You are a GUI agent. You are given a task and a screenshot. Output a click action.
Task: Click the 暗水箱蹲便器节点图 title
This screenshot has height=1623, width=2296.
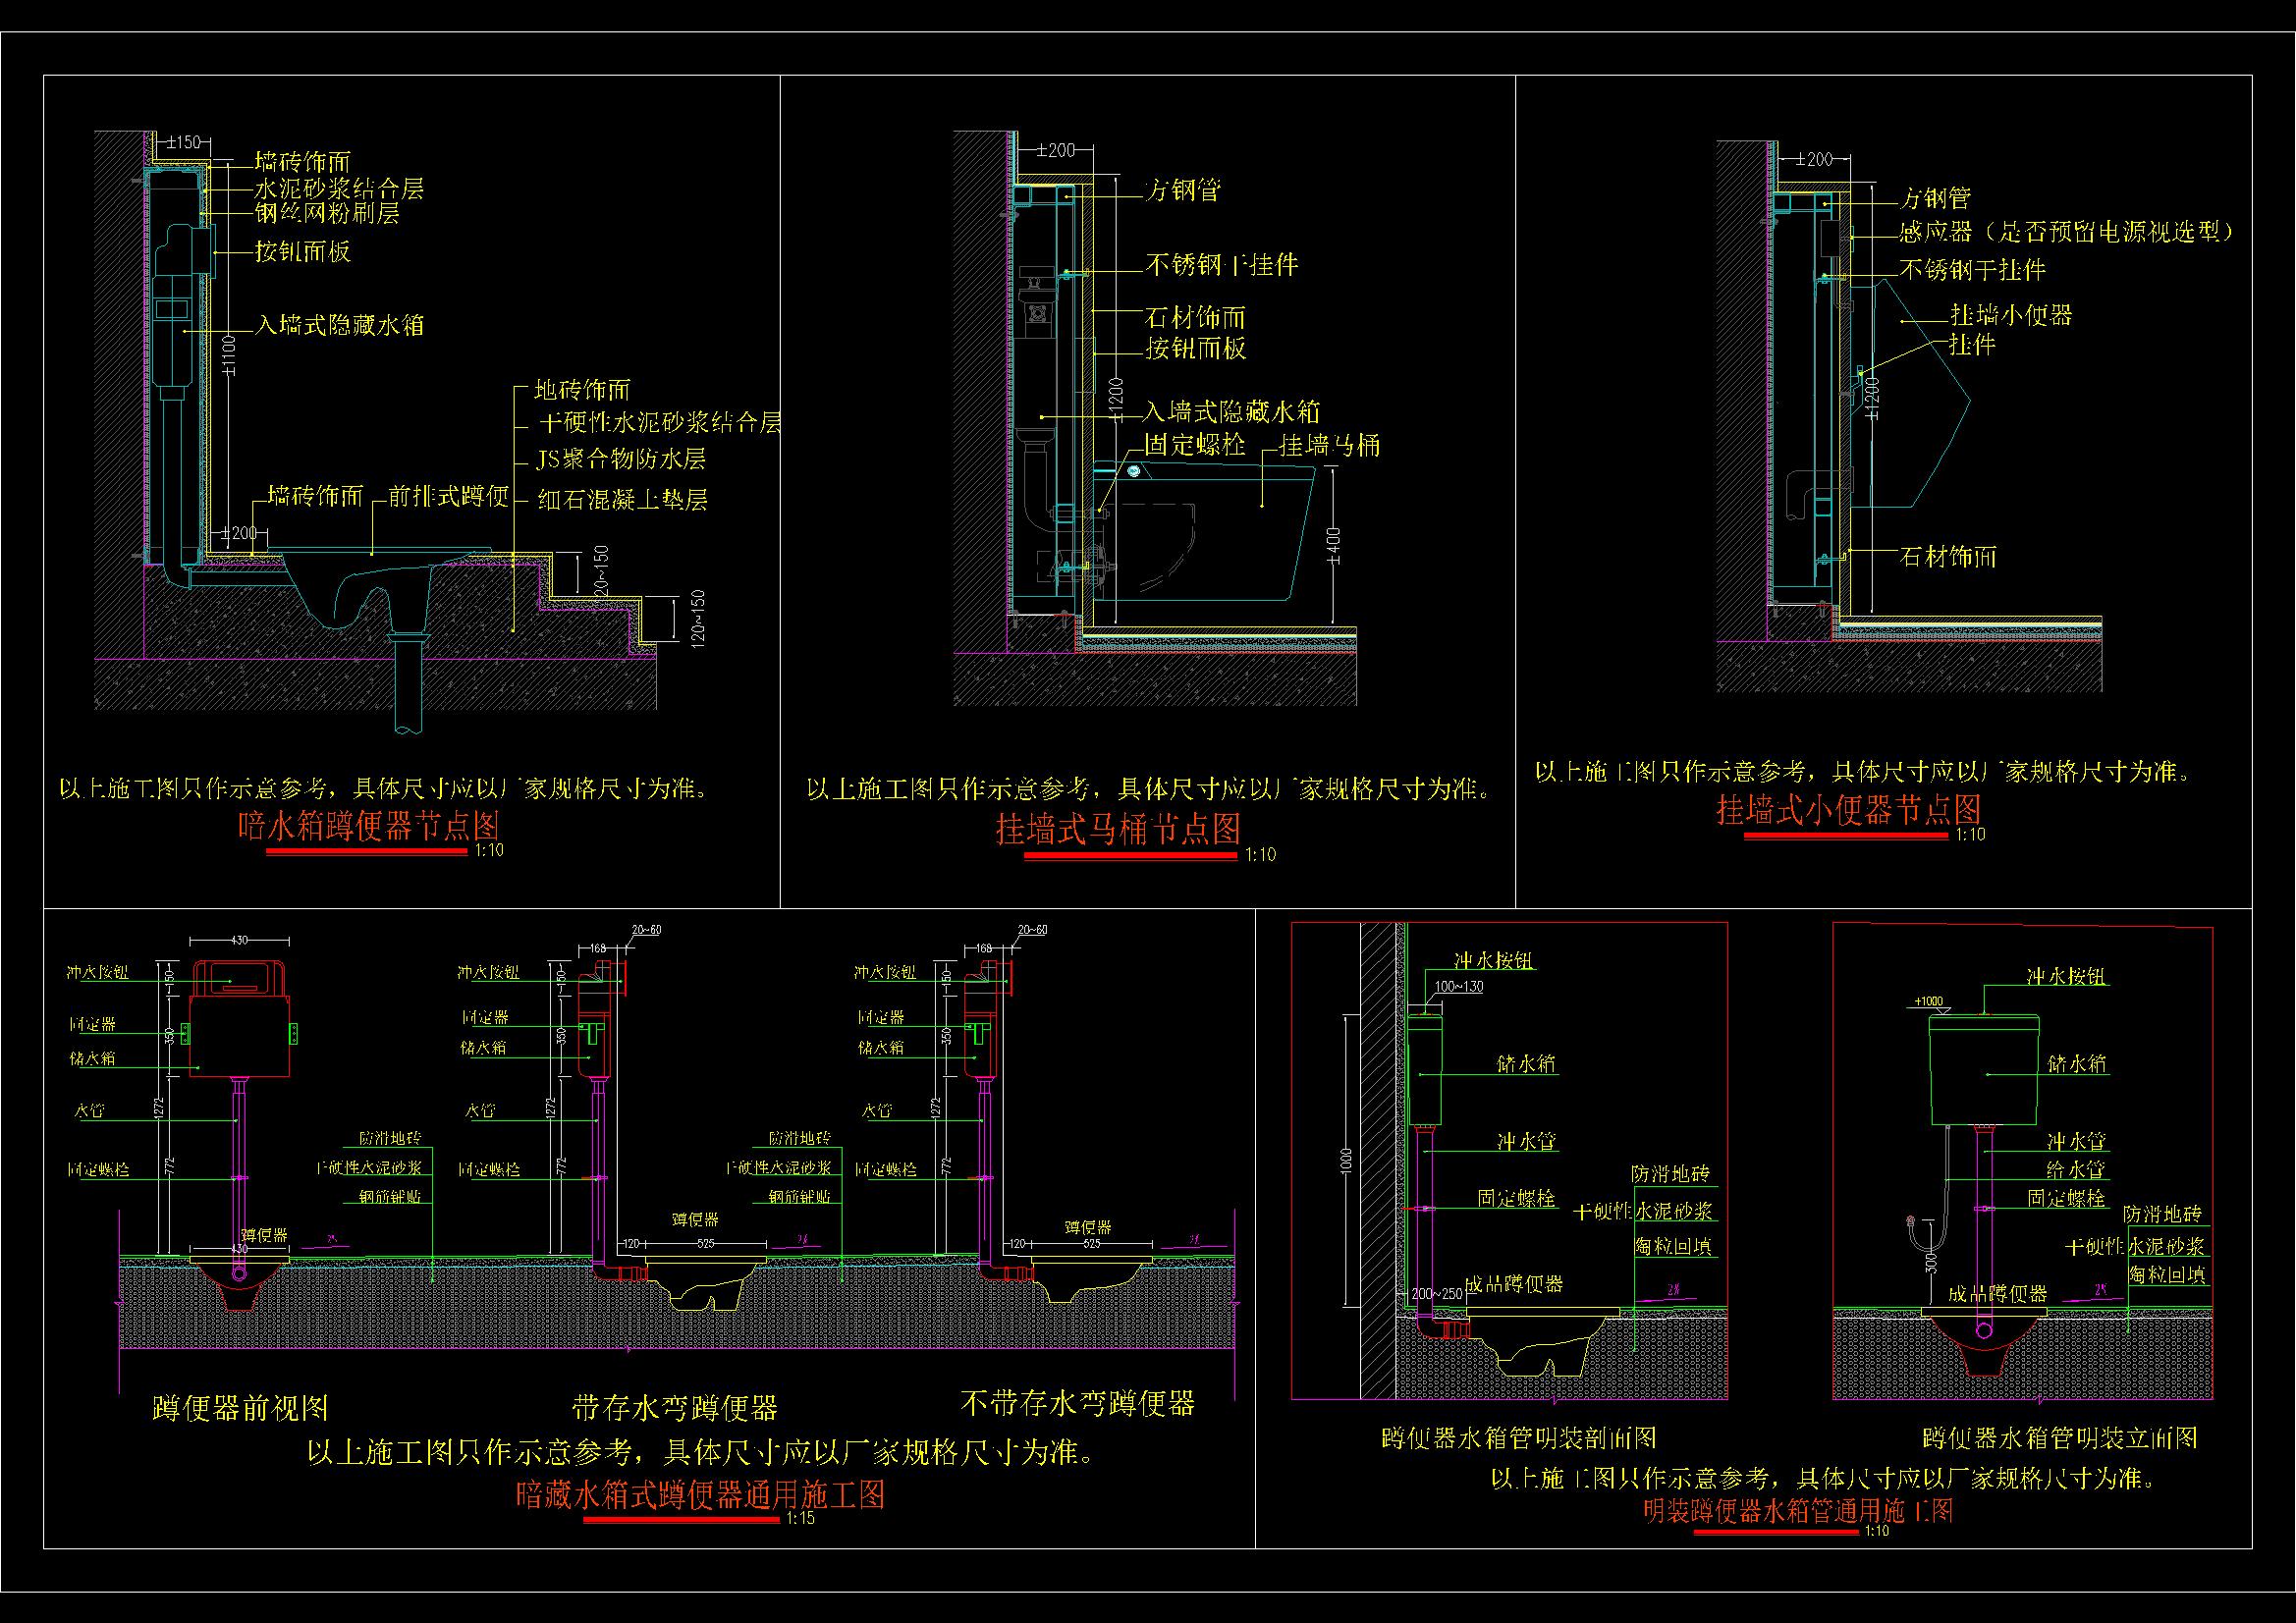pyautogui.click(x=368, y=826)
